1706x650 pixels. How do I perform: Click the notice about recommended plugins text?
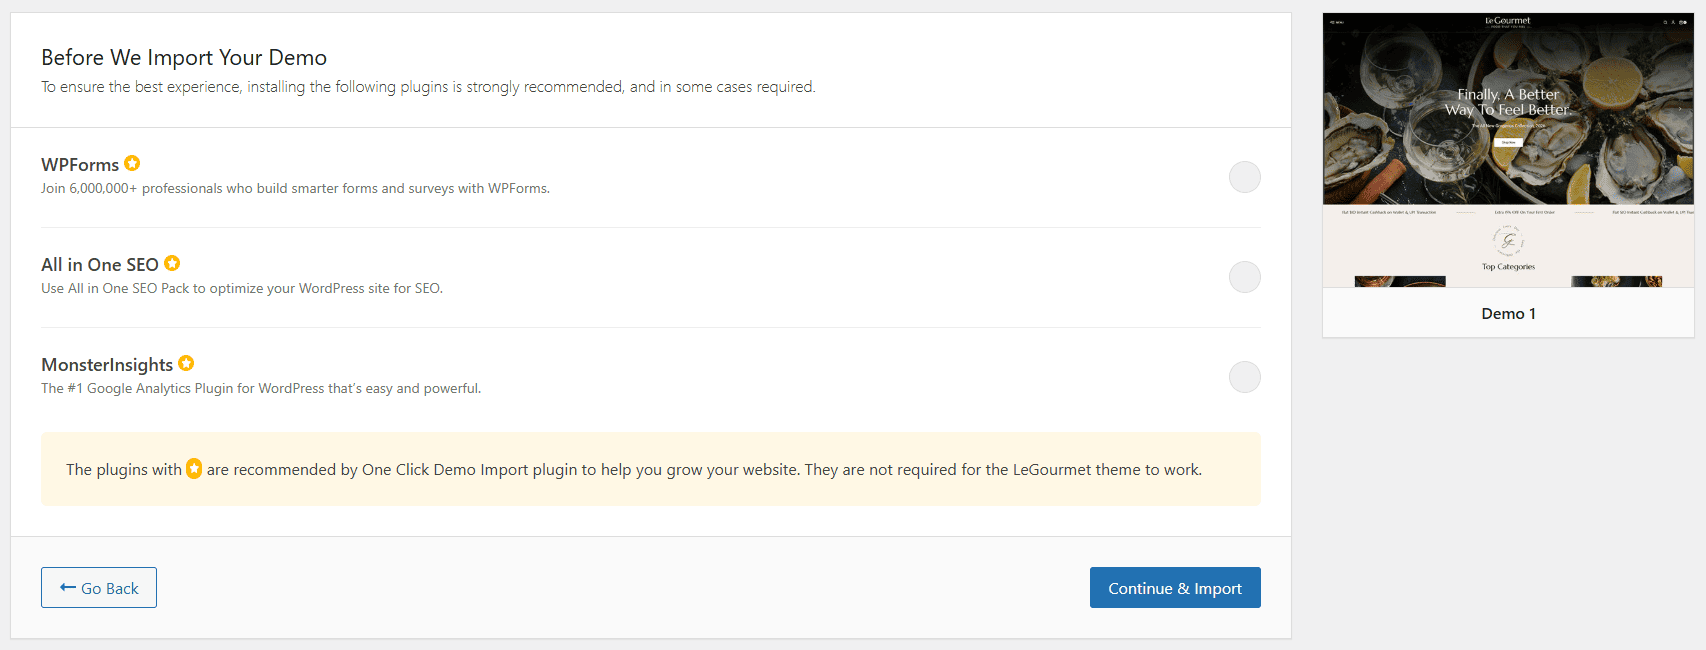click(634, 469)
